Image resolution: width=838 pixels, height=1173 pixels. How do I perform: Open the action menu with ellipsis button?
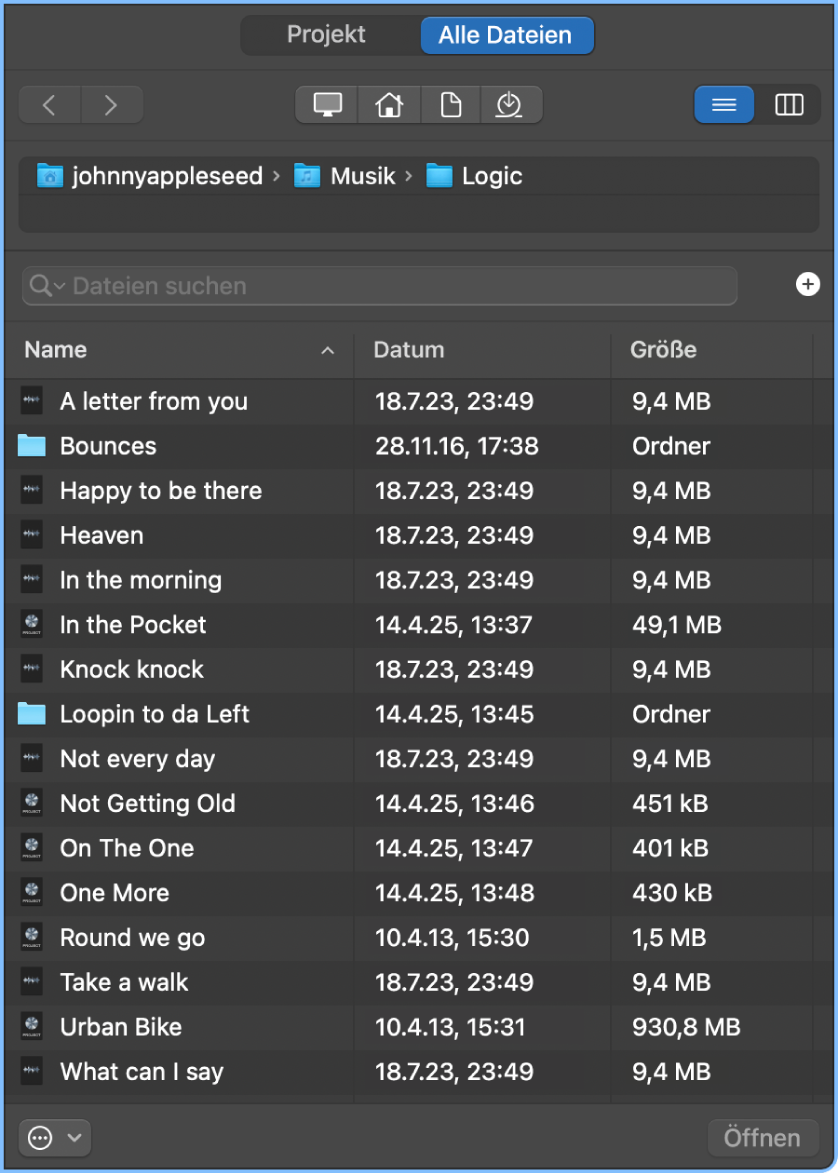click(x=54, y=1137)
